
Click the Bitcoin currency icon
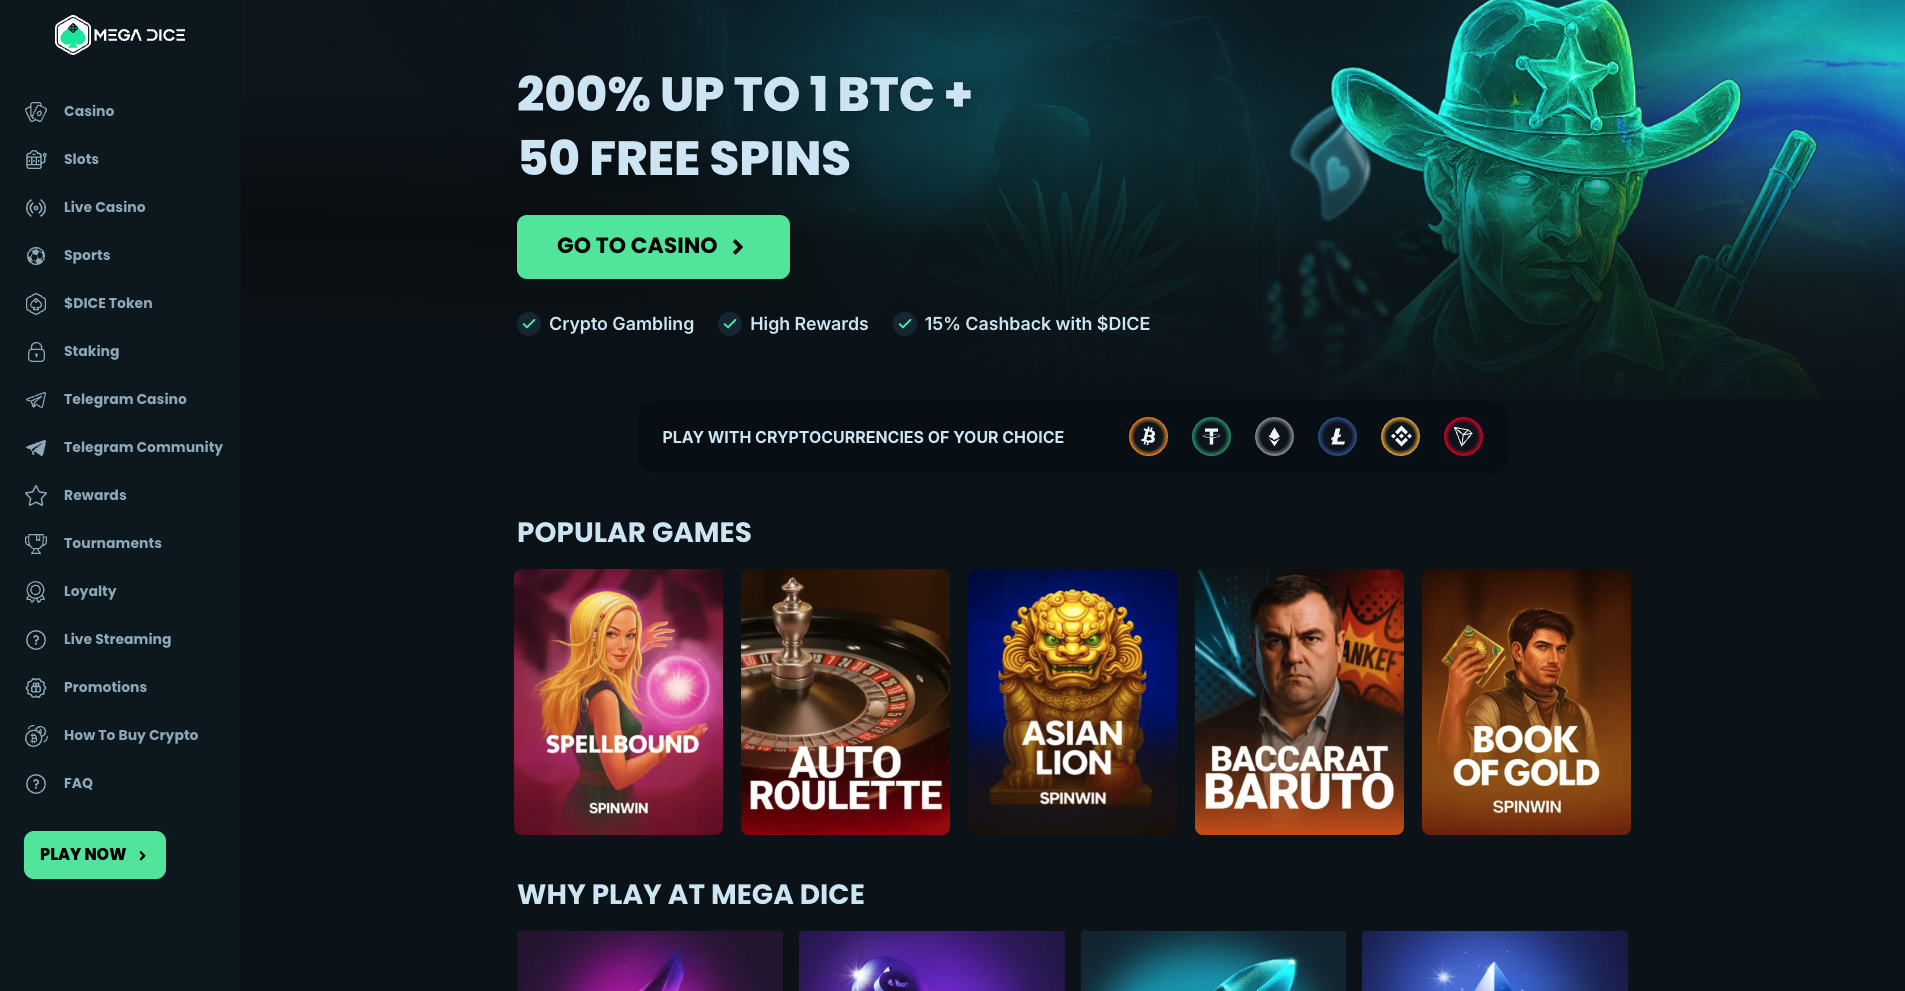pyautogui.click(x=1148, y=437)
